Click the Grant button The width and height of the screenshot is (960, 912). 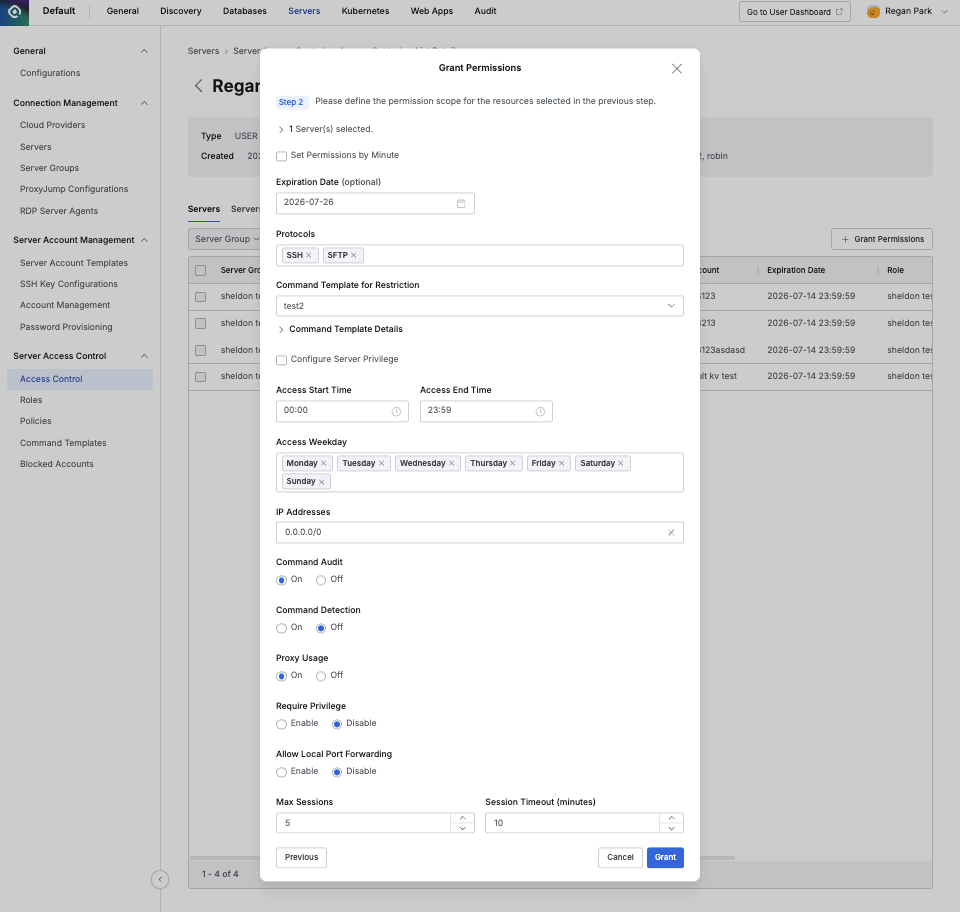point(664,857)
